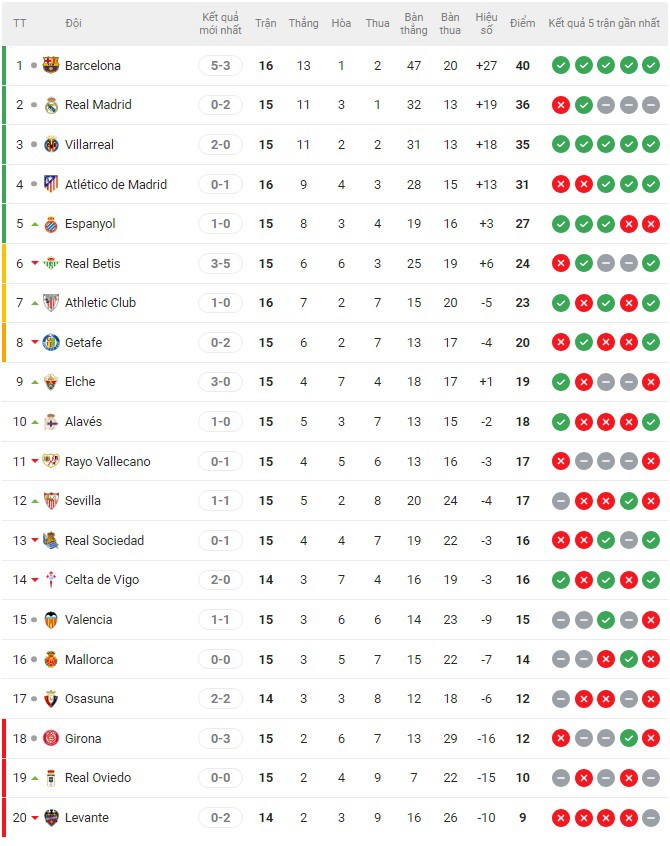Image resolution: width=670 pixels, height=846 pixels.
Task: Click the Sevilla club logo
Action: [x=50, y=501]
